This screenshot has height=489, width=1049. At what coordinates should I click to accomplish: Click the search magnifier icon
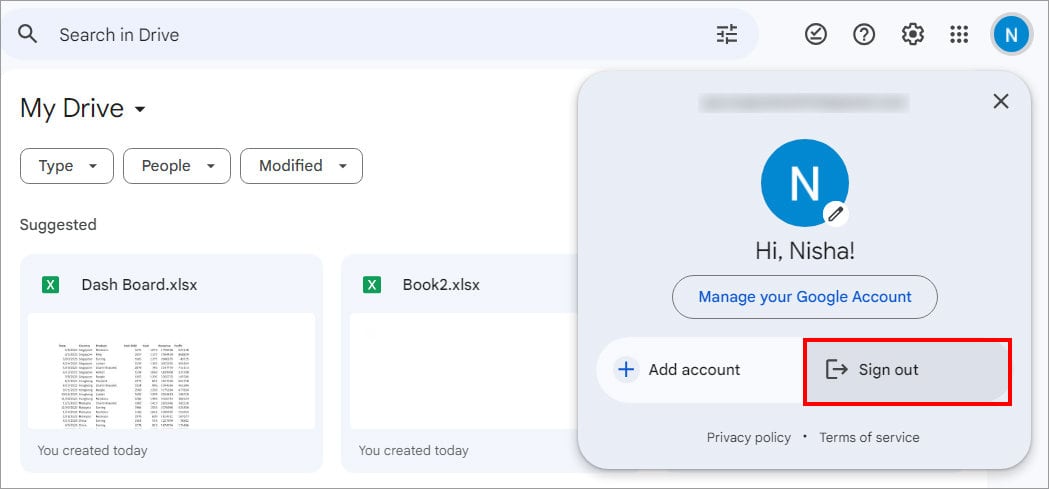pyautogui.click(x=28, y=34)
